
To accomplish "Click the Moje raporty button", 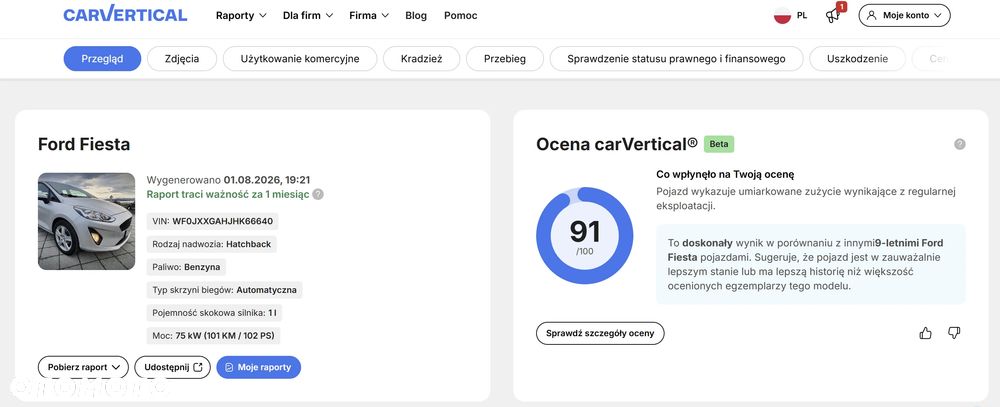I will 258,367.
